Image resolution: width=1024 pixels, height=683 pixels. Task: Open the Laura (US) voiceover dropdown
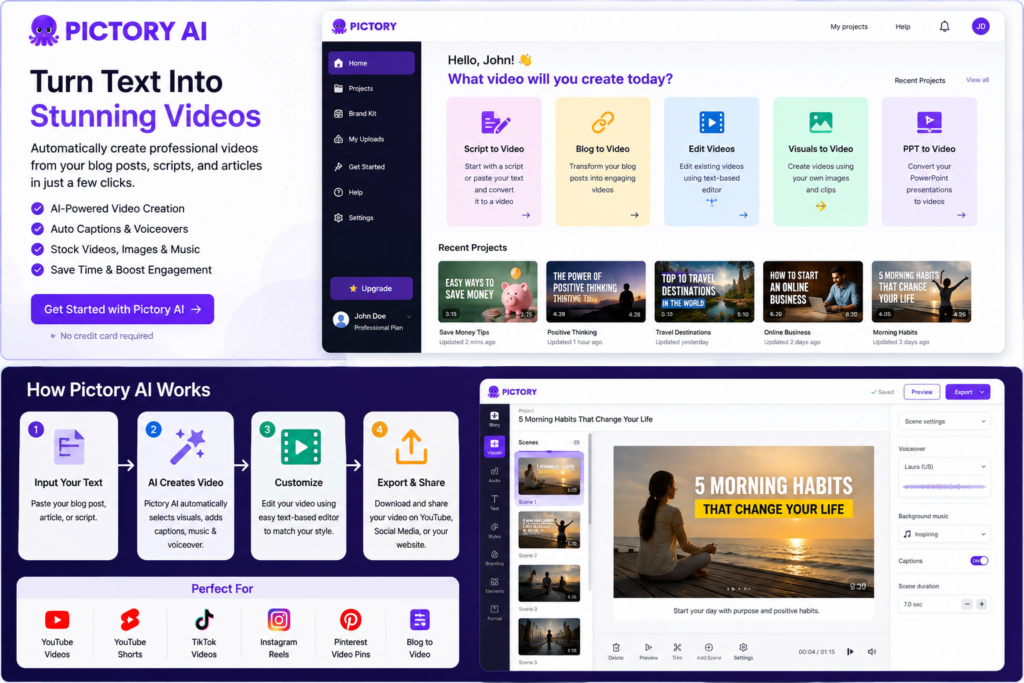point(944,467)
